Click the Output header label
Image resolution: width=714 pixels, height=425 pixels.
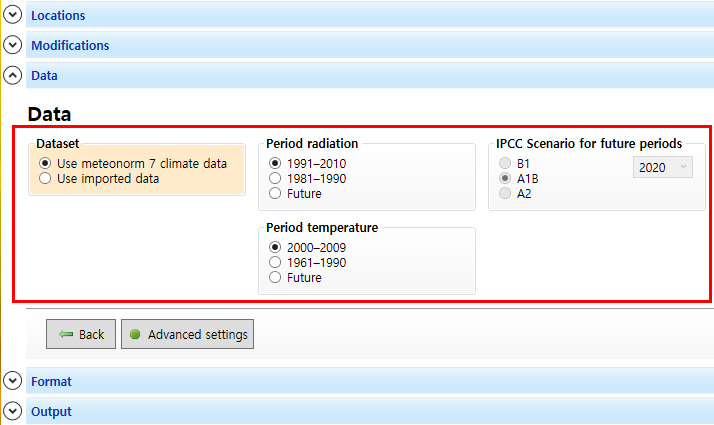click(x=51, y=411)
